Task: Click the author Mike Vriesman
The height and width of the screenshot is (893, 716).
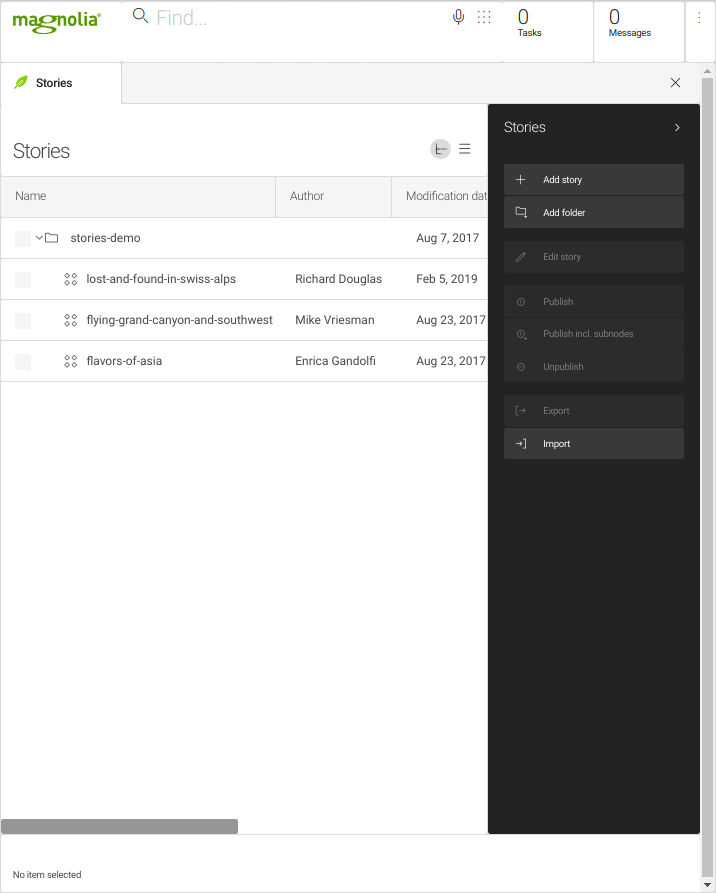Action: pos(335,320)
